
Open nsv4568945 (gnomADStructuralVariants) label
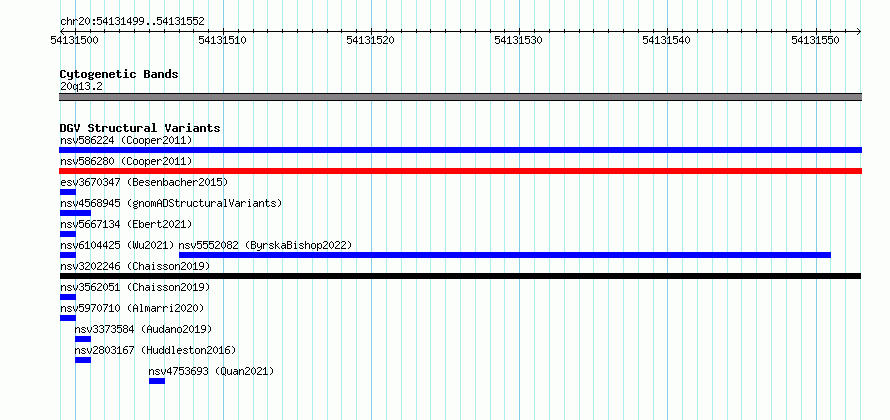coord(171,203)
